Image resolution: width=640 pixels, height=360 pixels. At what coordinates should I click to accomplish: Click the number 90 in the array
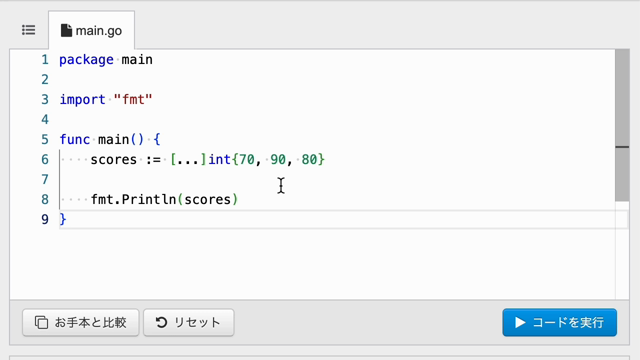(278, 160)
